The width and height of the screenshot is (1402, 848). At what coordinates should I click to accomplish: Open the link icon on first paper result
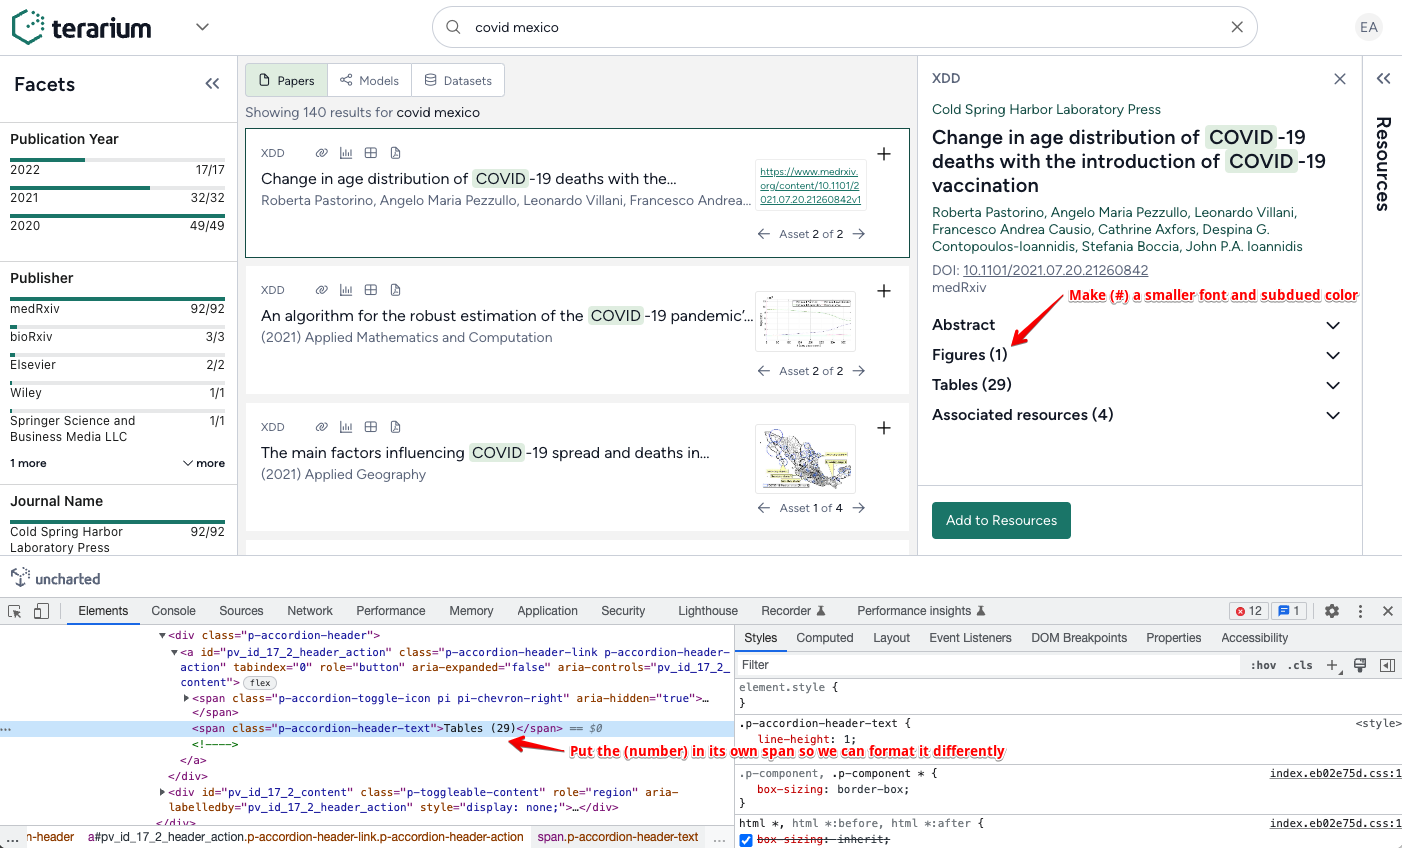[321, 152]
